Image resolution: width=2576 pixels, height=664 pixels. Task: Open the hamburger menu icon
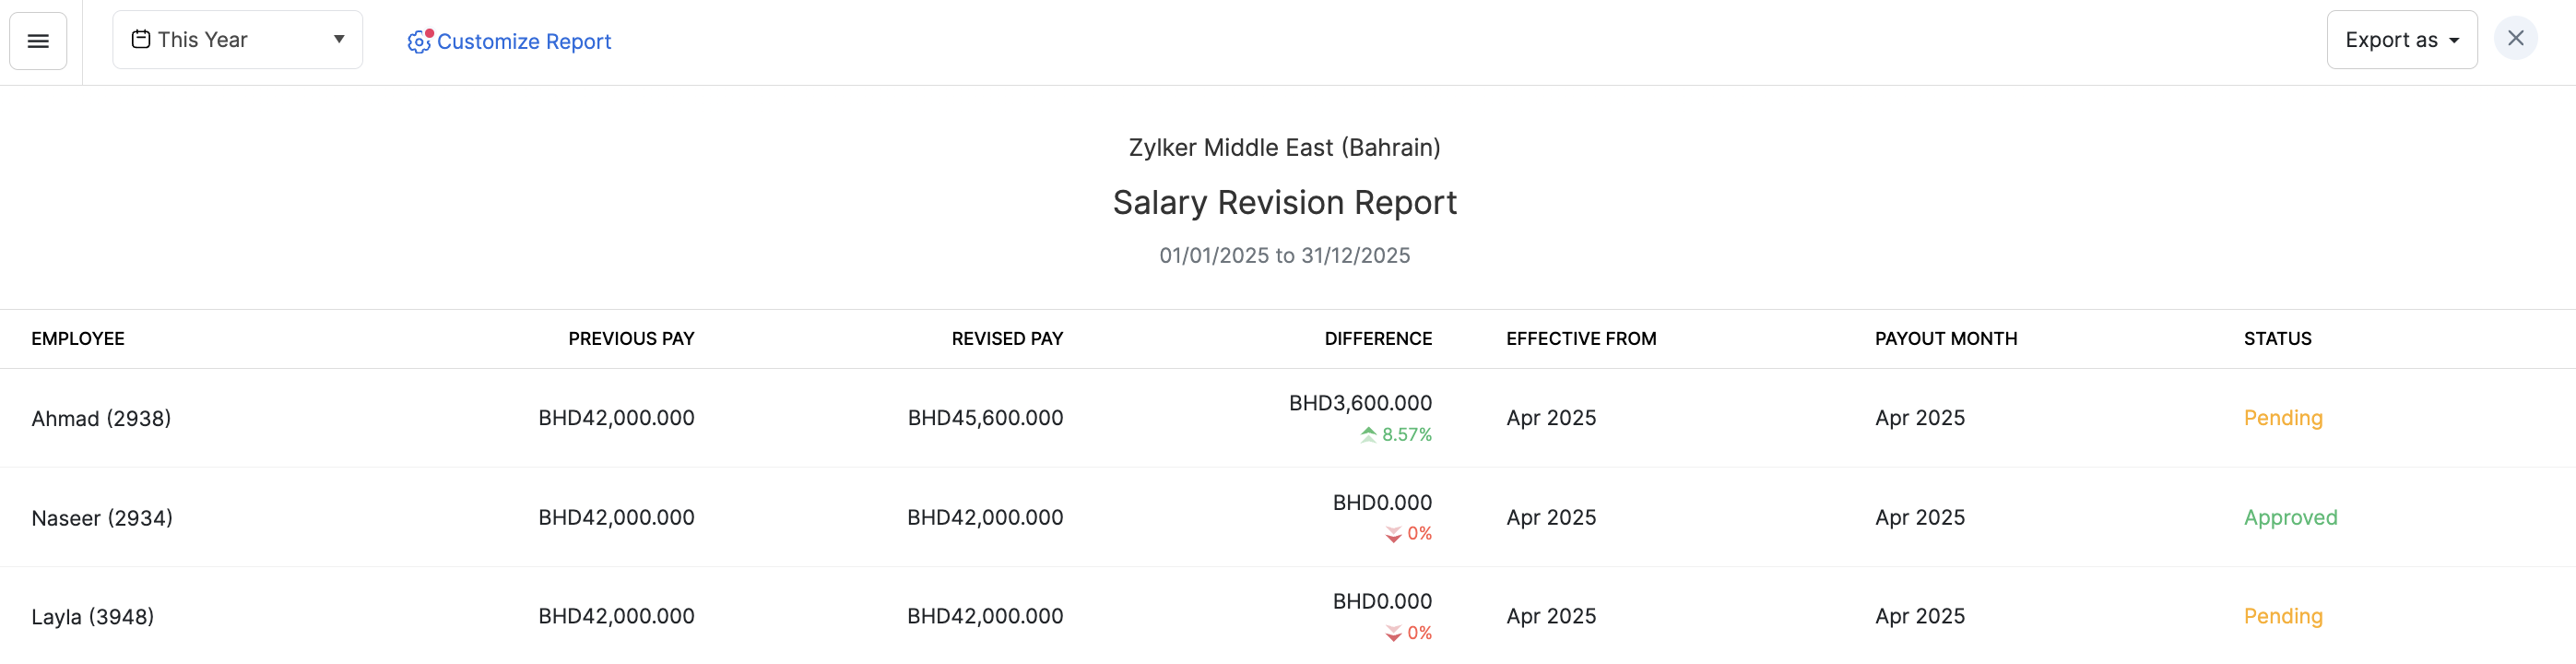pos(38,41)
